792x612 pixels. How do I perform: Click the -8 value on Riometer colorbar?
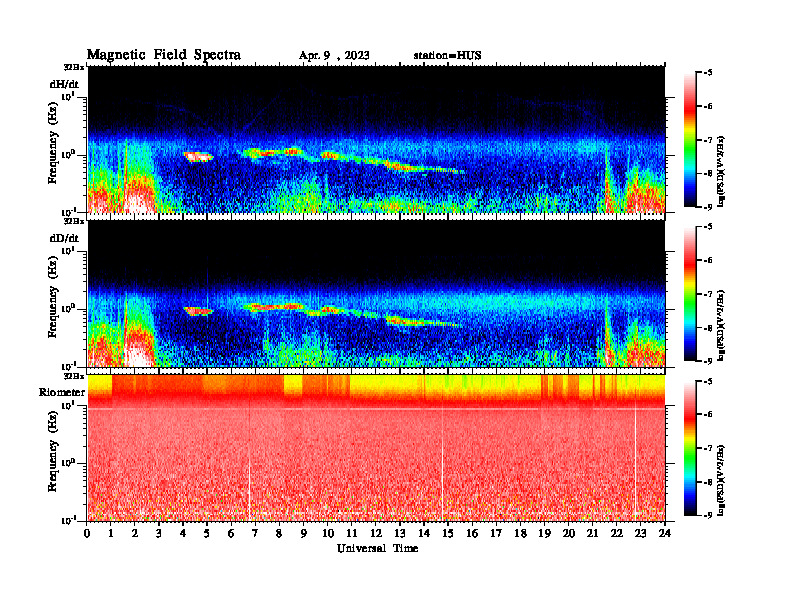pos(708,482)
